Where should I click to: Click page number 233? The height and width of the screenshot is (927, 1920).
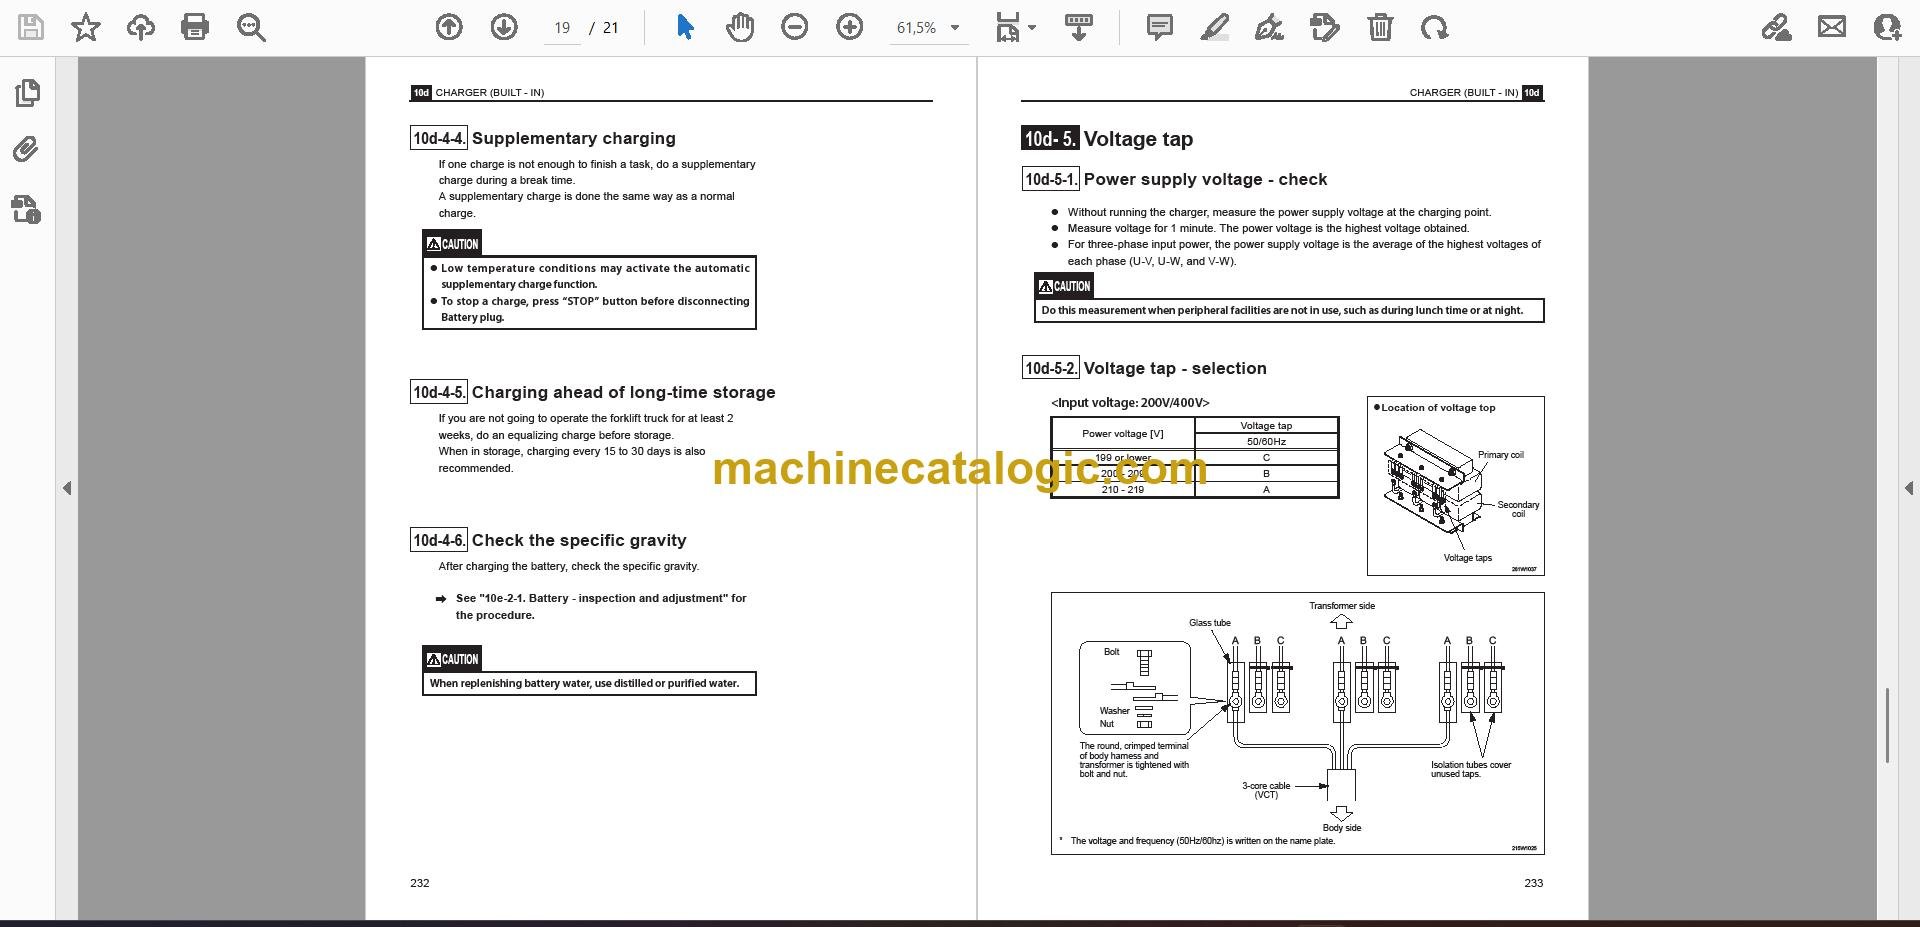[x=1533, y=883]
